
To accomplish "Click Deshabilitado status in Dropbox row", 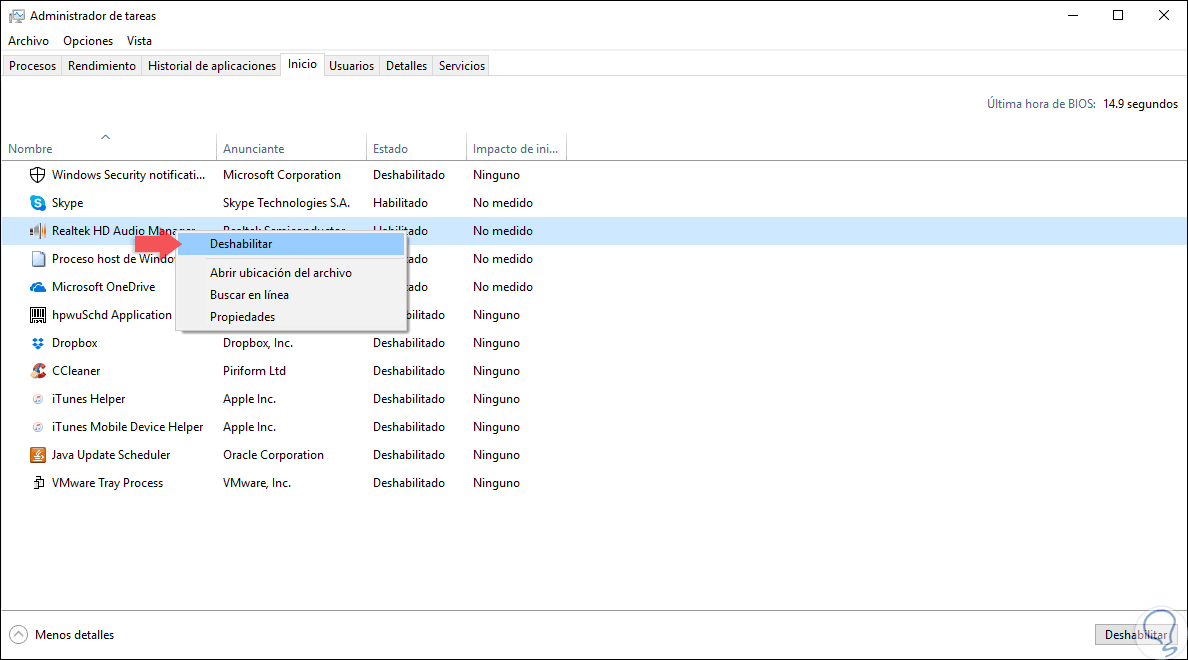I will coord(408,343).
